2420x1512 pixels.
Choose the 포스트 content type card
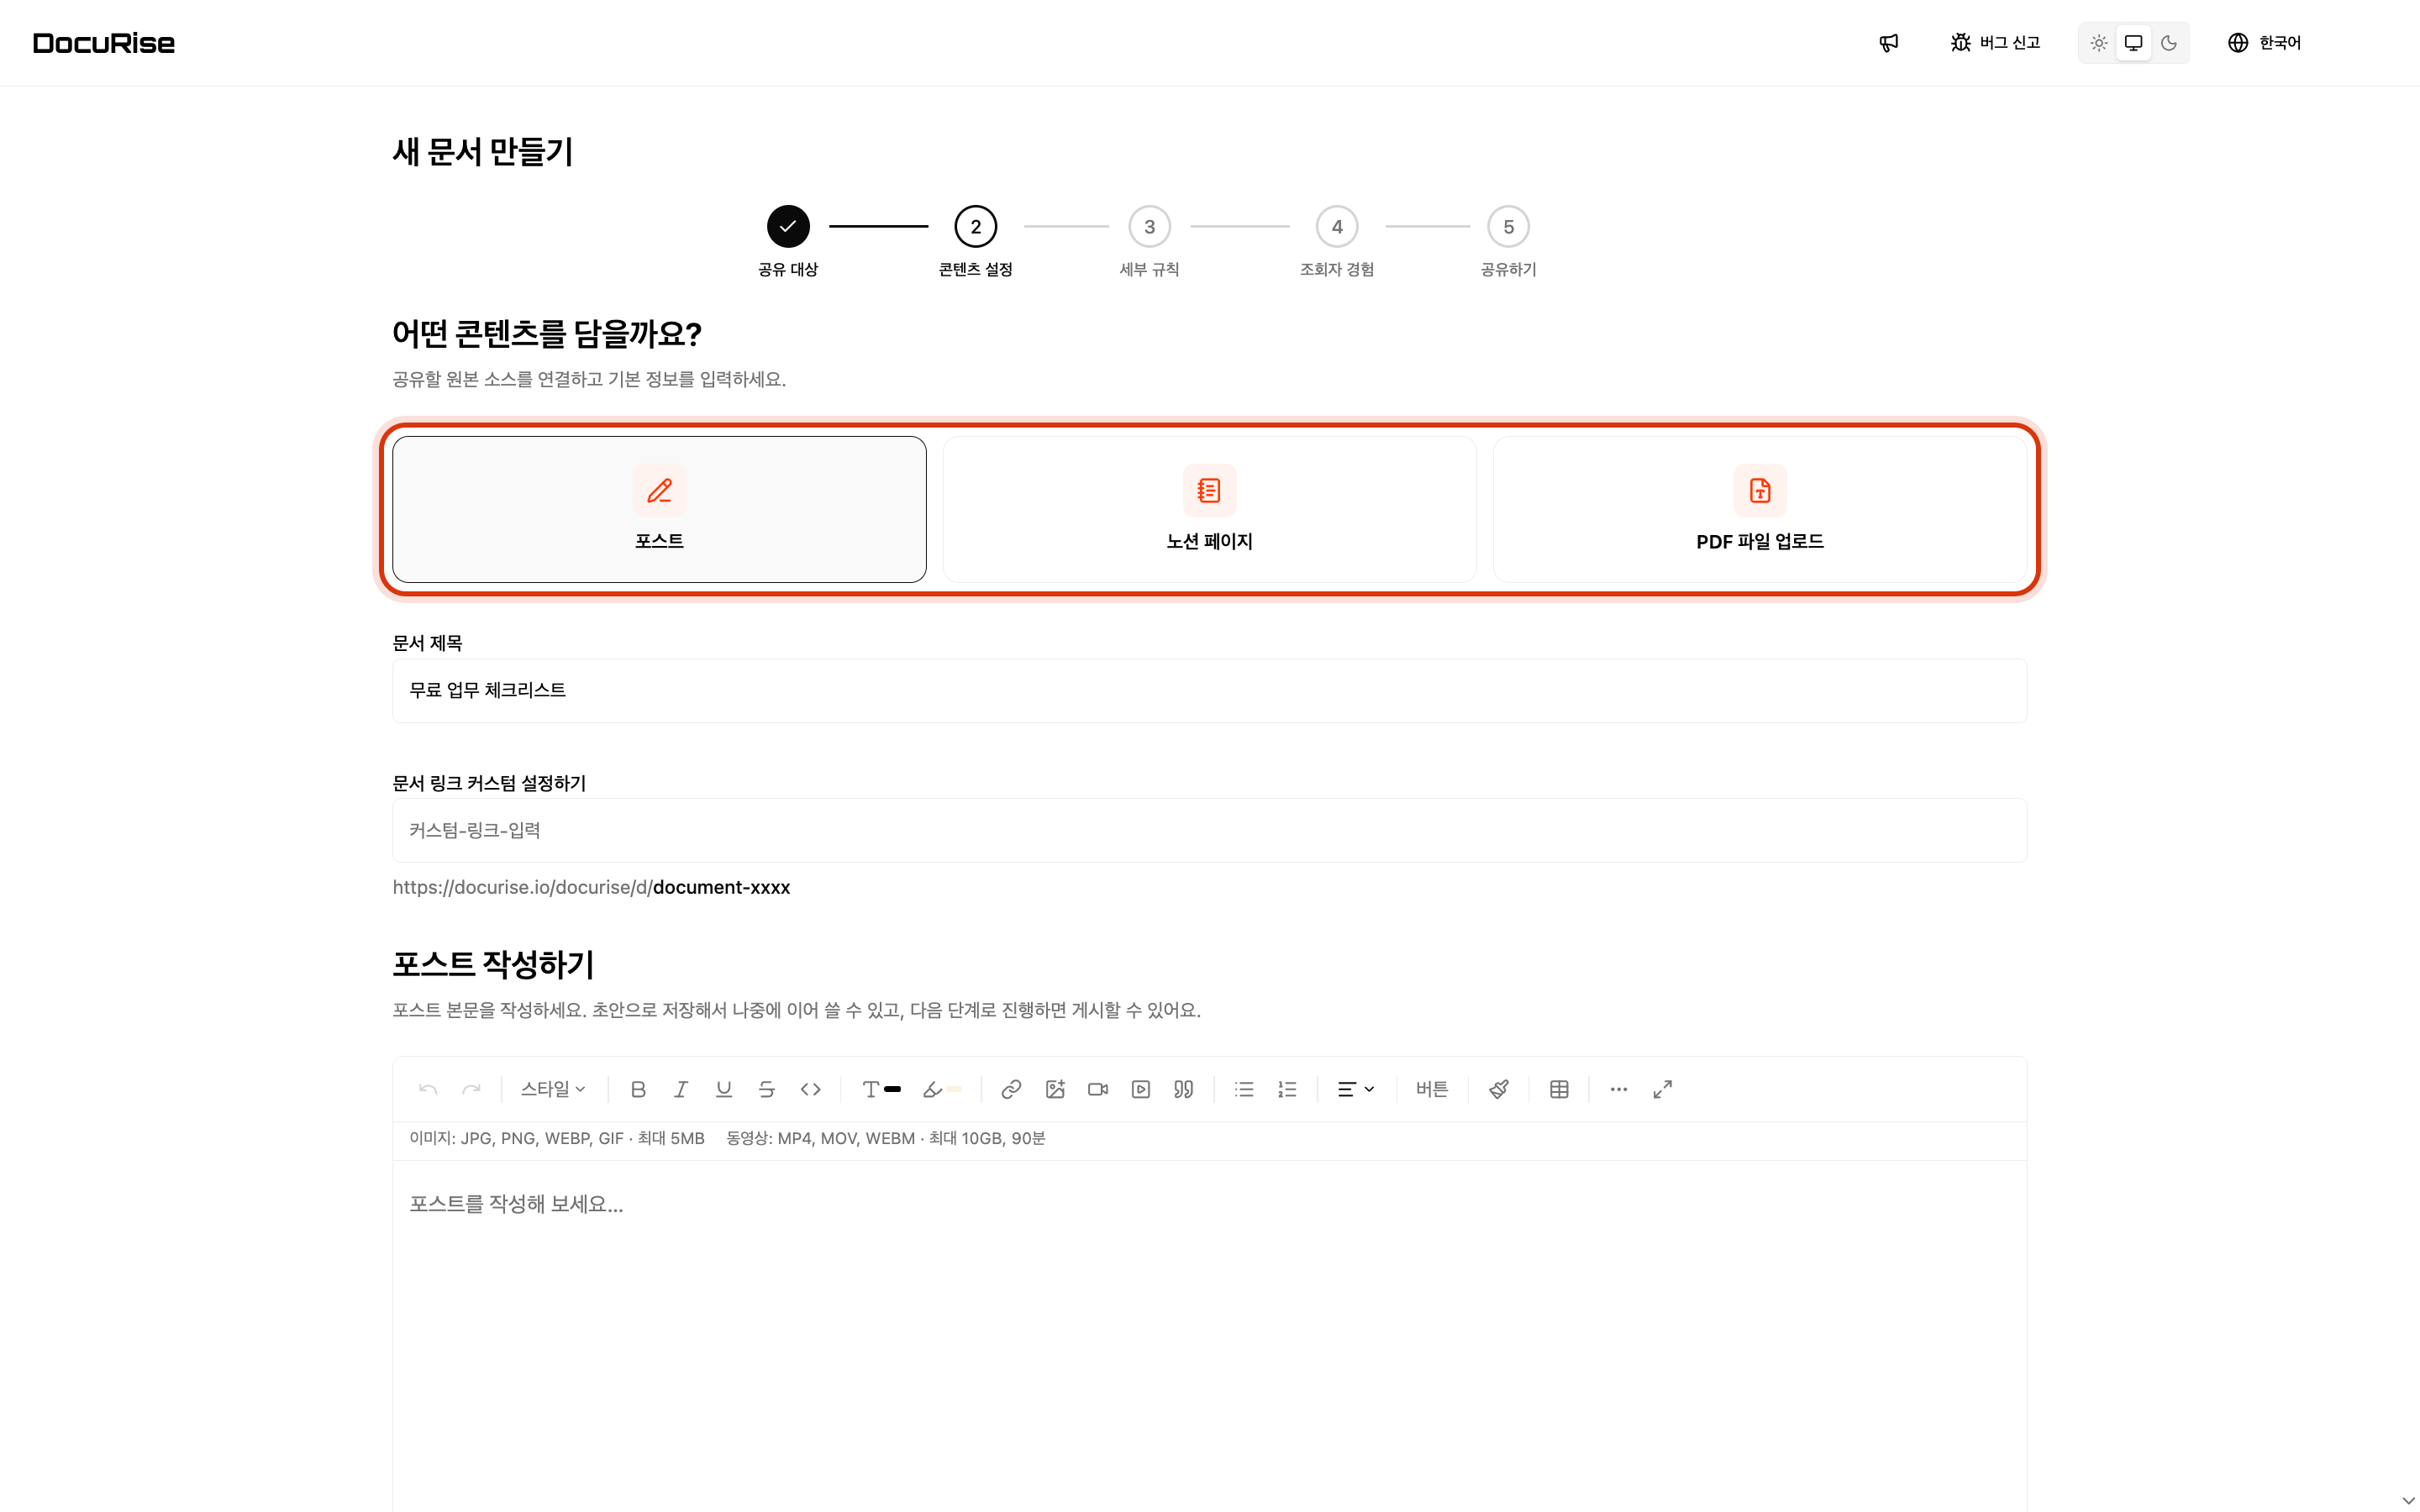(x=659, y=509)
